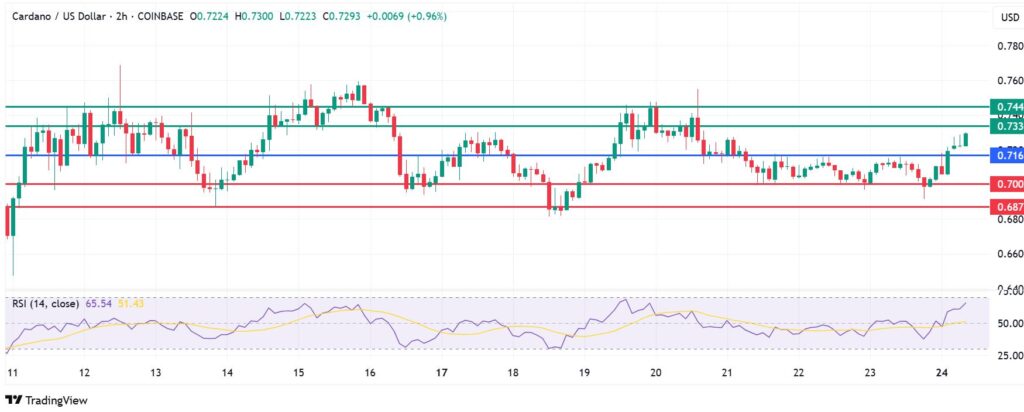This screenshot has height=412, width=1024.
Task: Click the blue 0.716 price label
Action: point(1007,155)
